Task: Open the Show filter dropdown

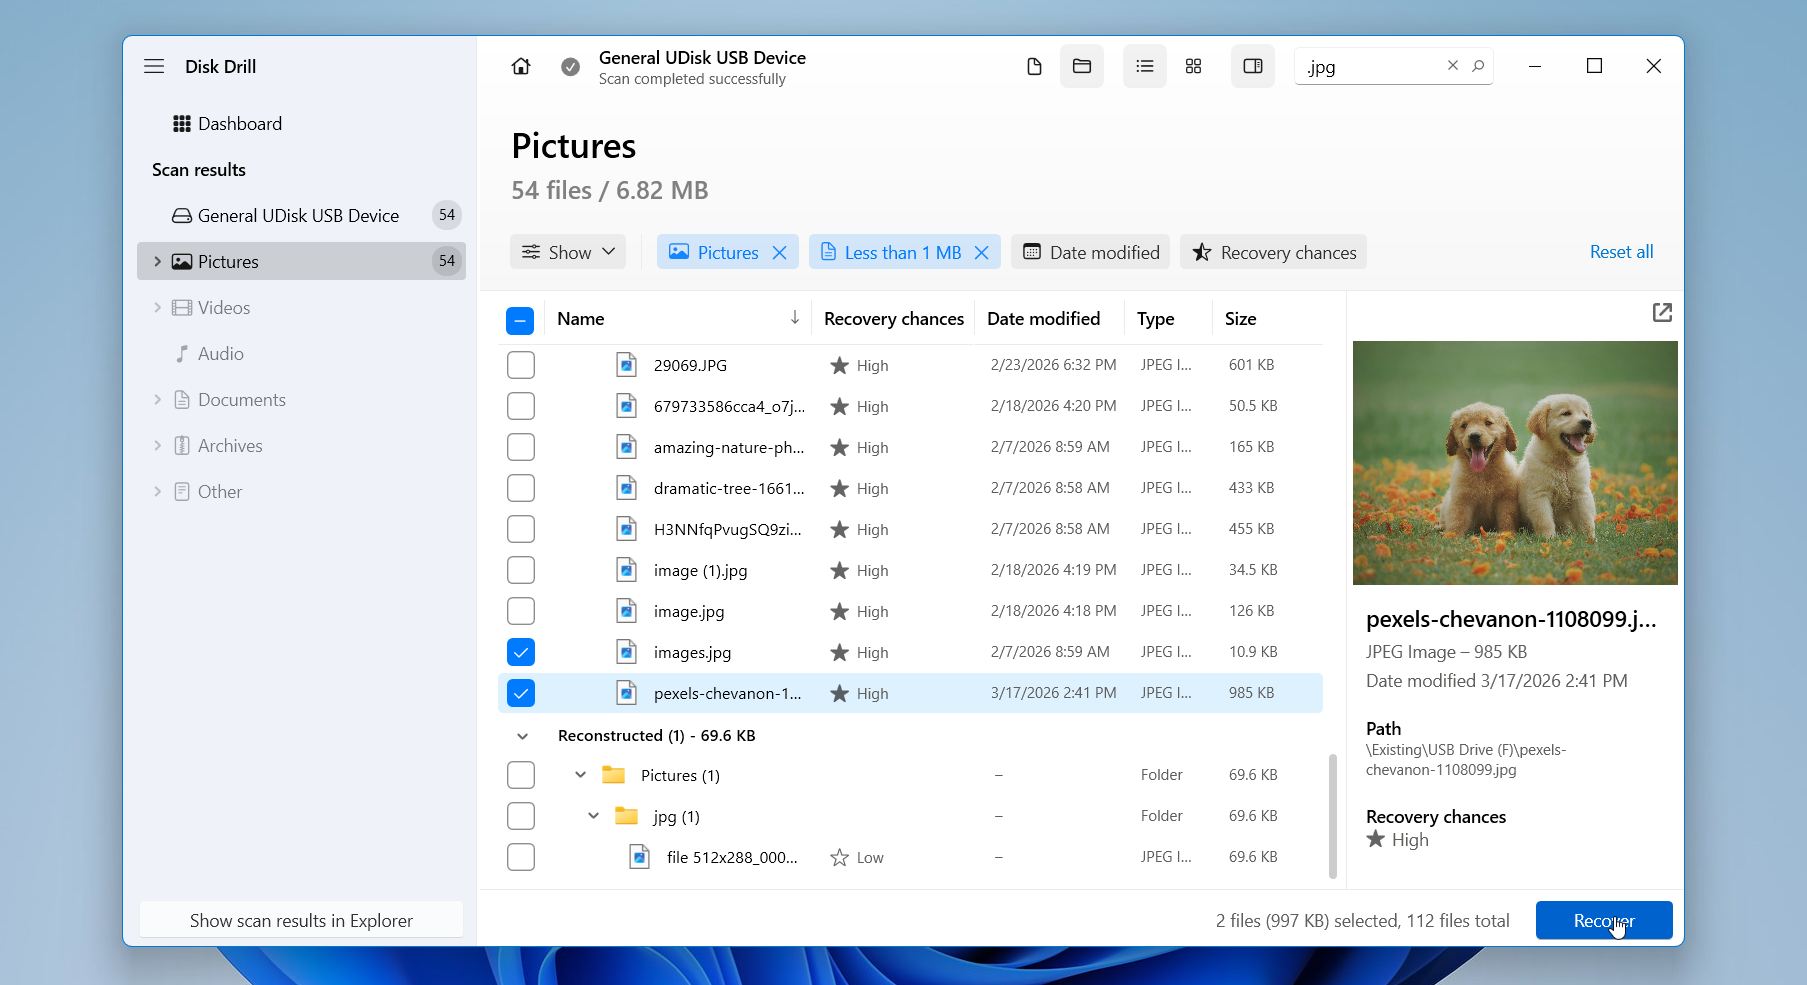Action: coord(567,252)
